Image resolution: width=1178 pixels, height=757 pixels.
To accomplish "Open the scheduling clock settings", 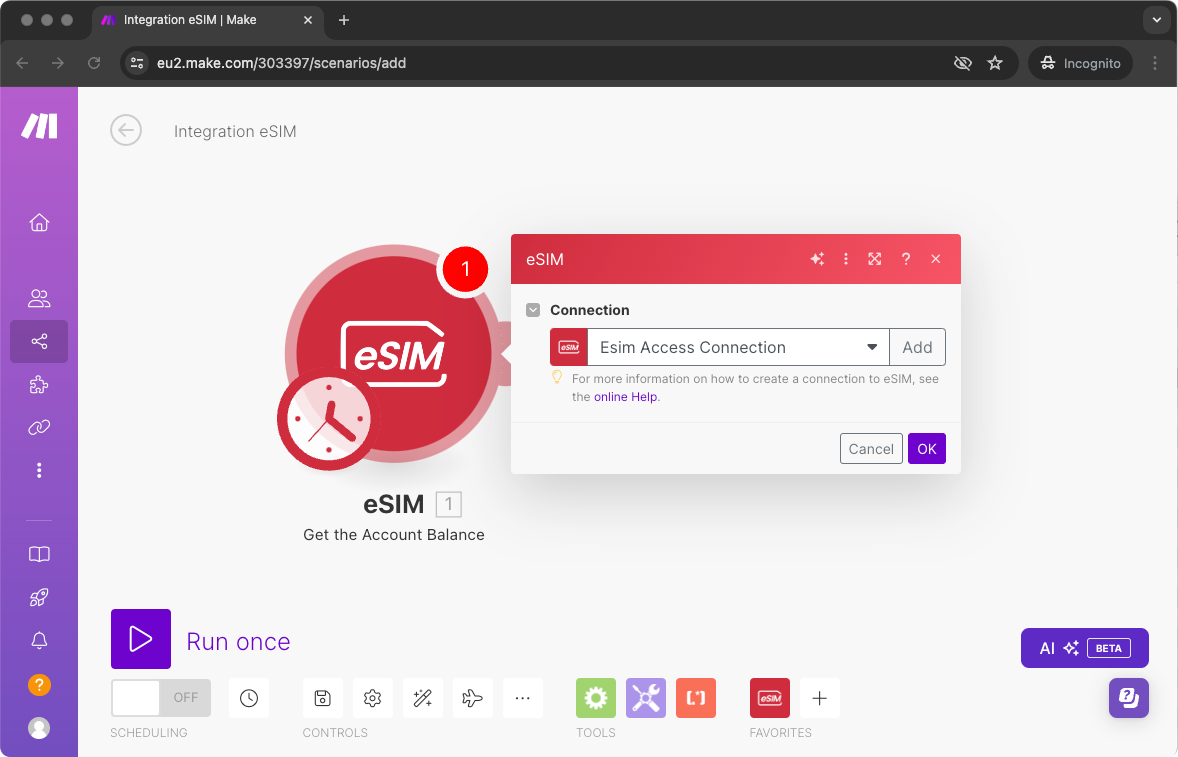I will 248,697.
